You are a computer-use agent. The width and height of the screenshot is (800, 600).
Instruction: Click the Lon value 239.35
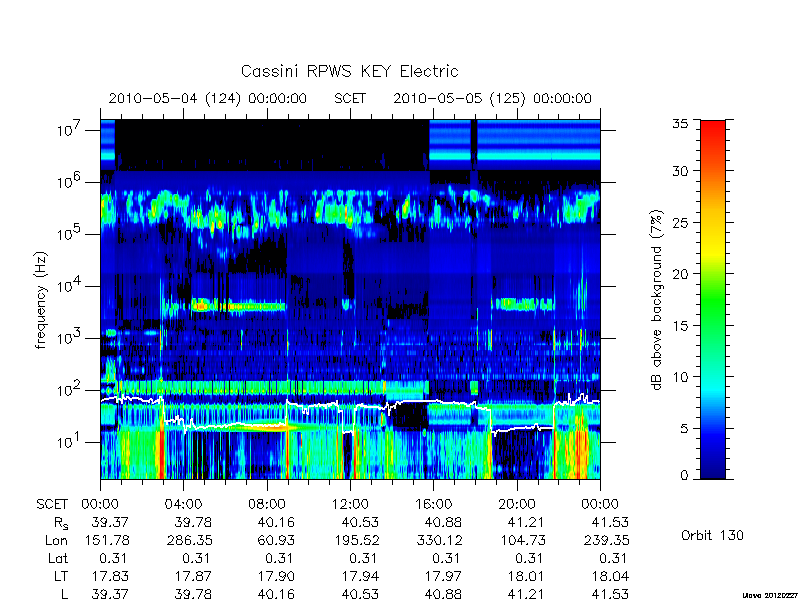(607, 540)
